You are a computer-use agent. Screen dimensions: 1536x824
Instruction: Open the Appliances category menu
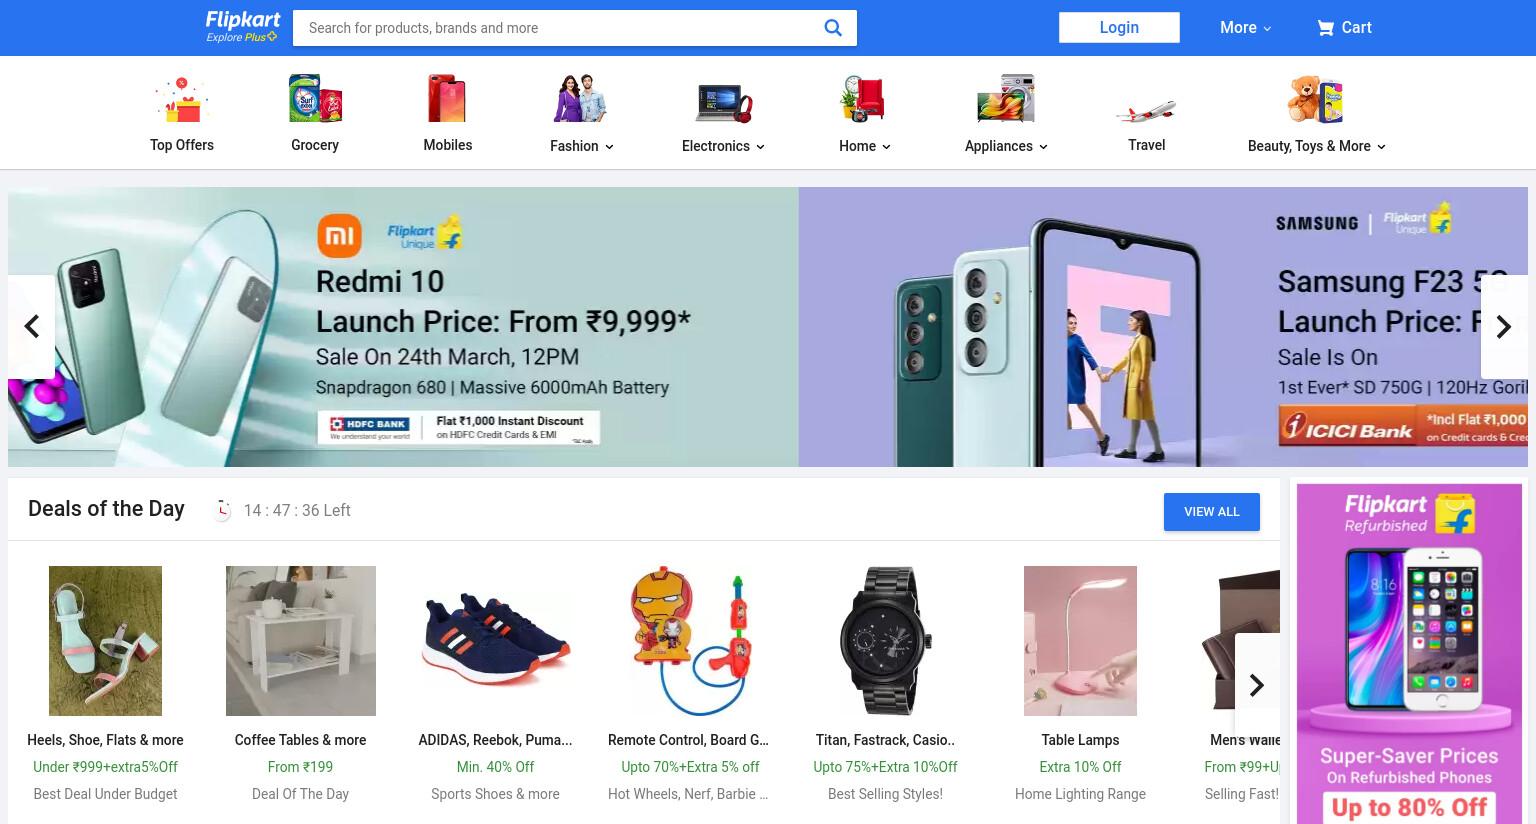(1006, 146)
